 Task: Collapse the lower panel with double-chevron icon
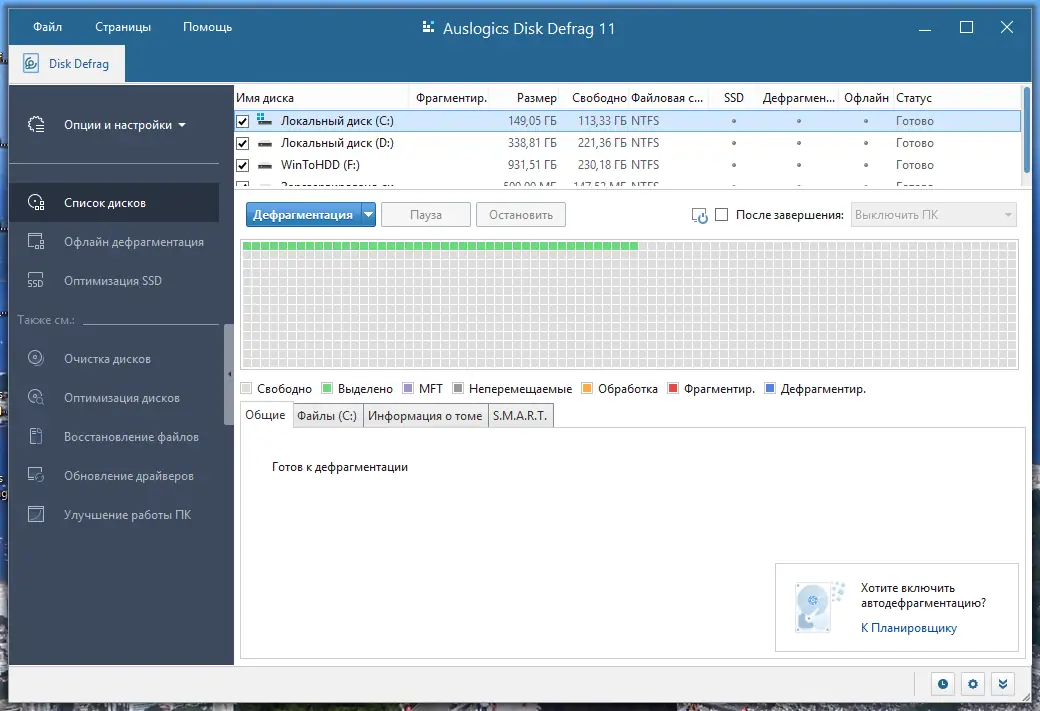pos(1003,684)
